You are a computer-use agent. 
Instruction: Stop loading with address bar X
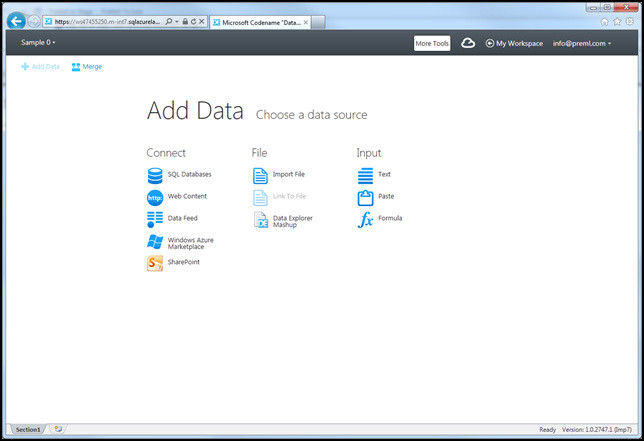coord(202,21)
